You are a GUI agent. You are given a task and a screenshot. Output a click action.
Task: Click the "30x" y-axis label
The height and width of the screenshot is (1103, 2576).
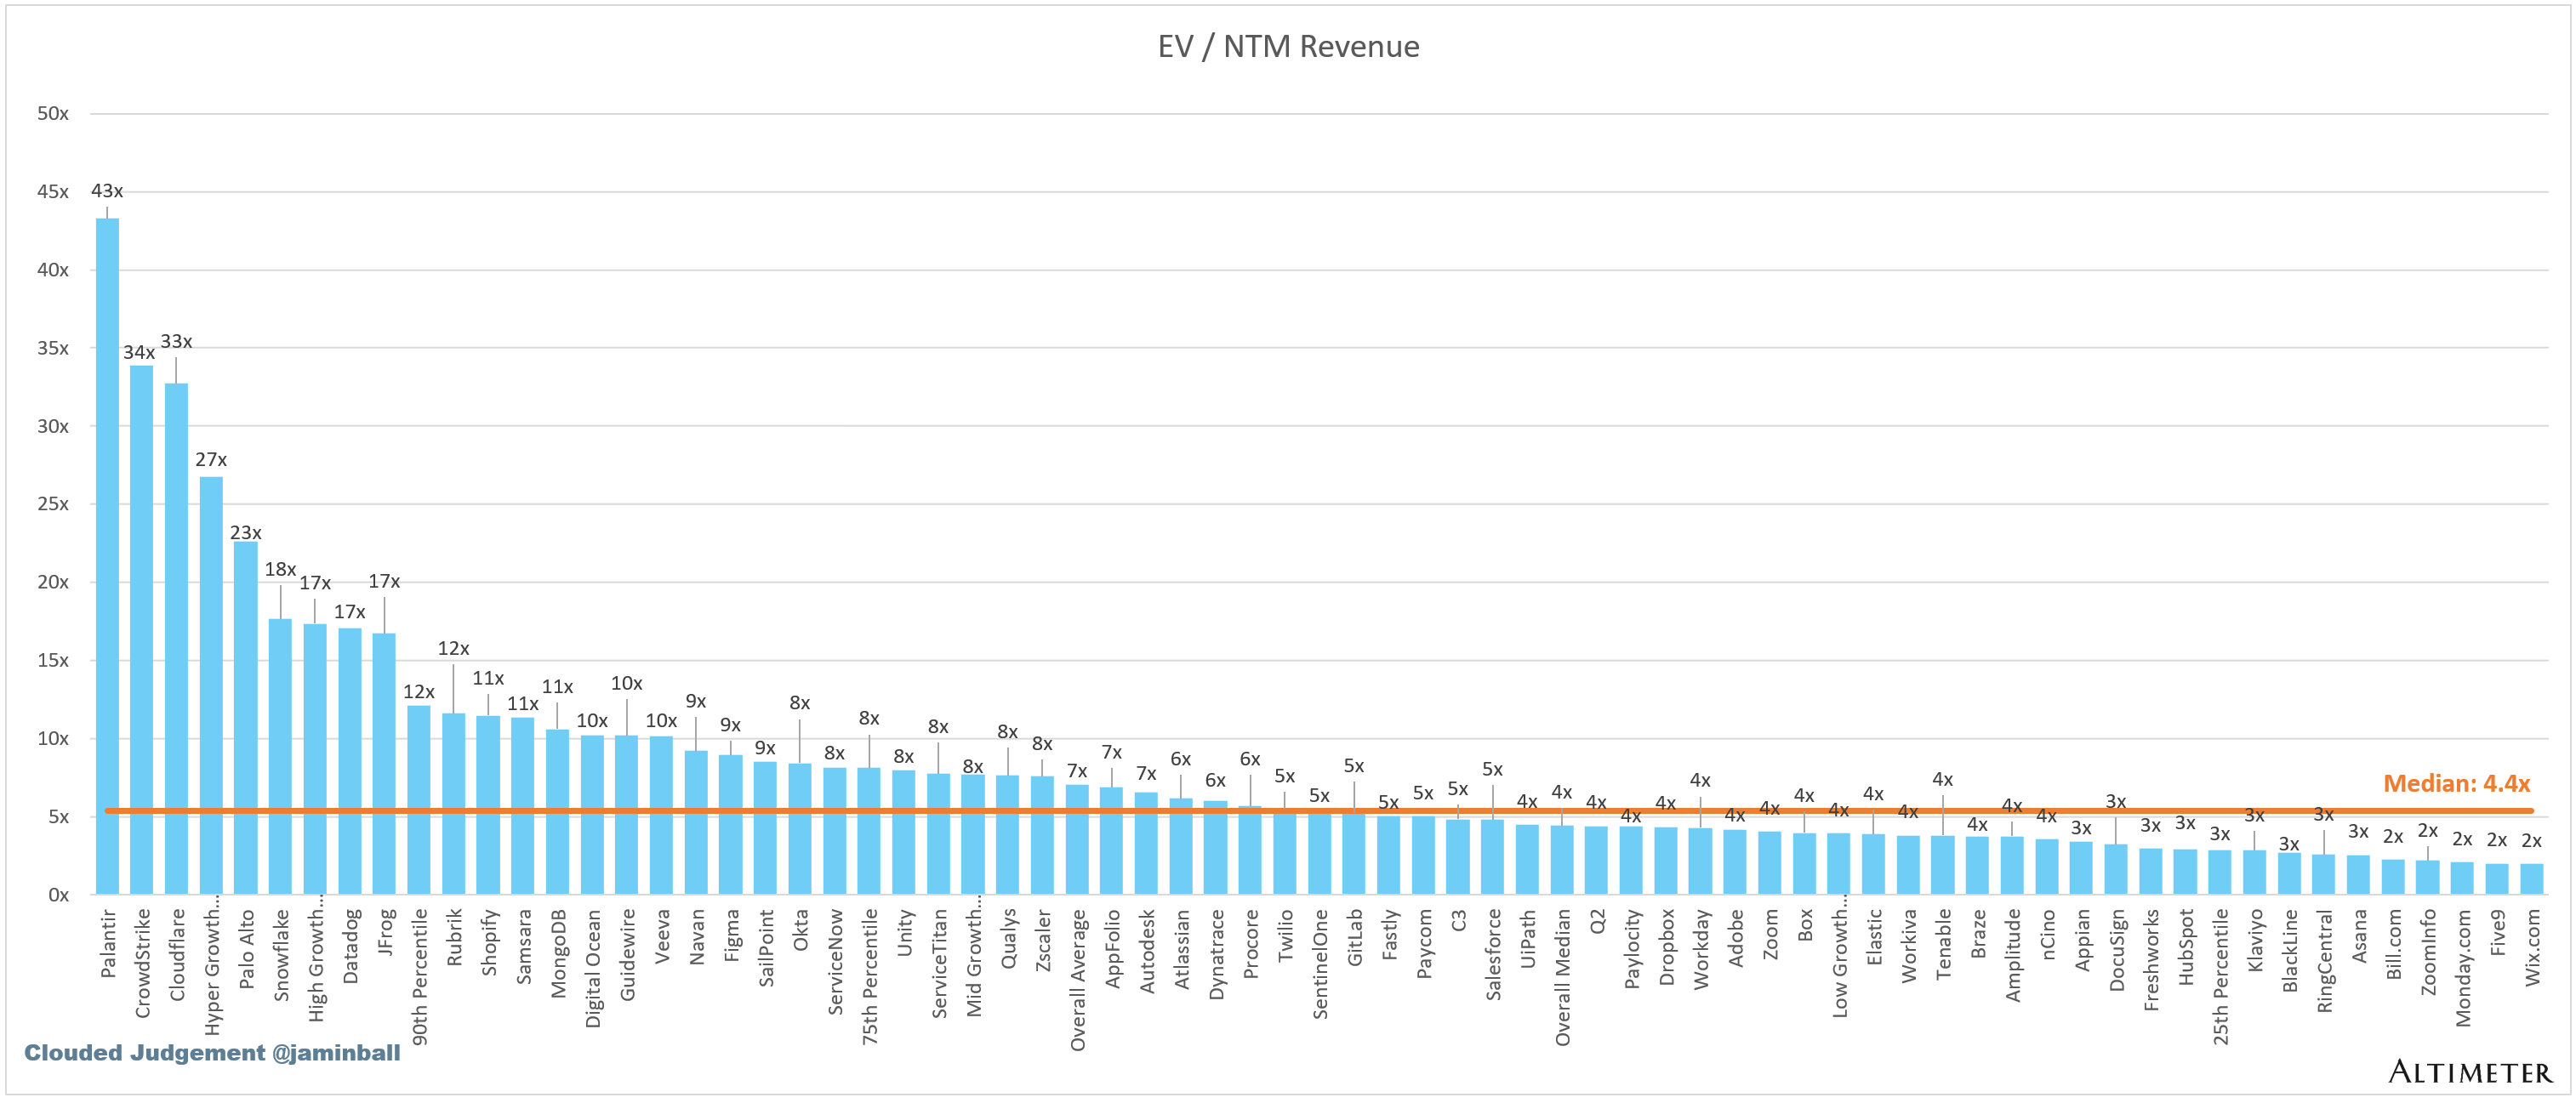coord(53,426)
